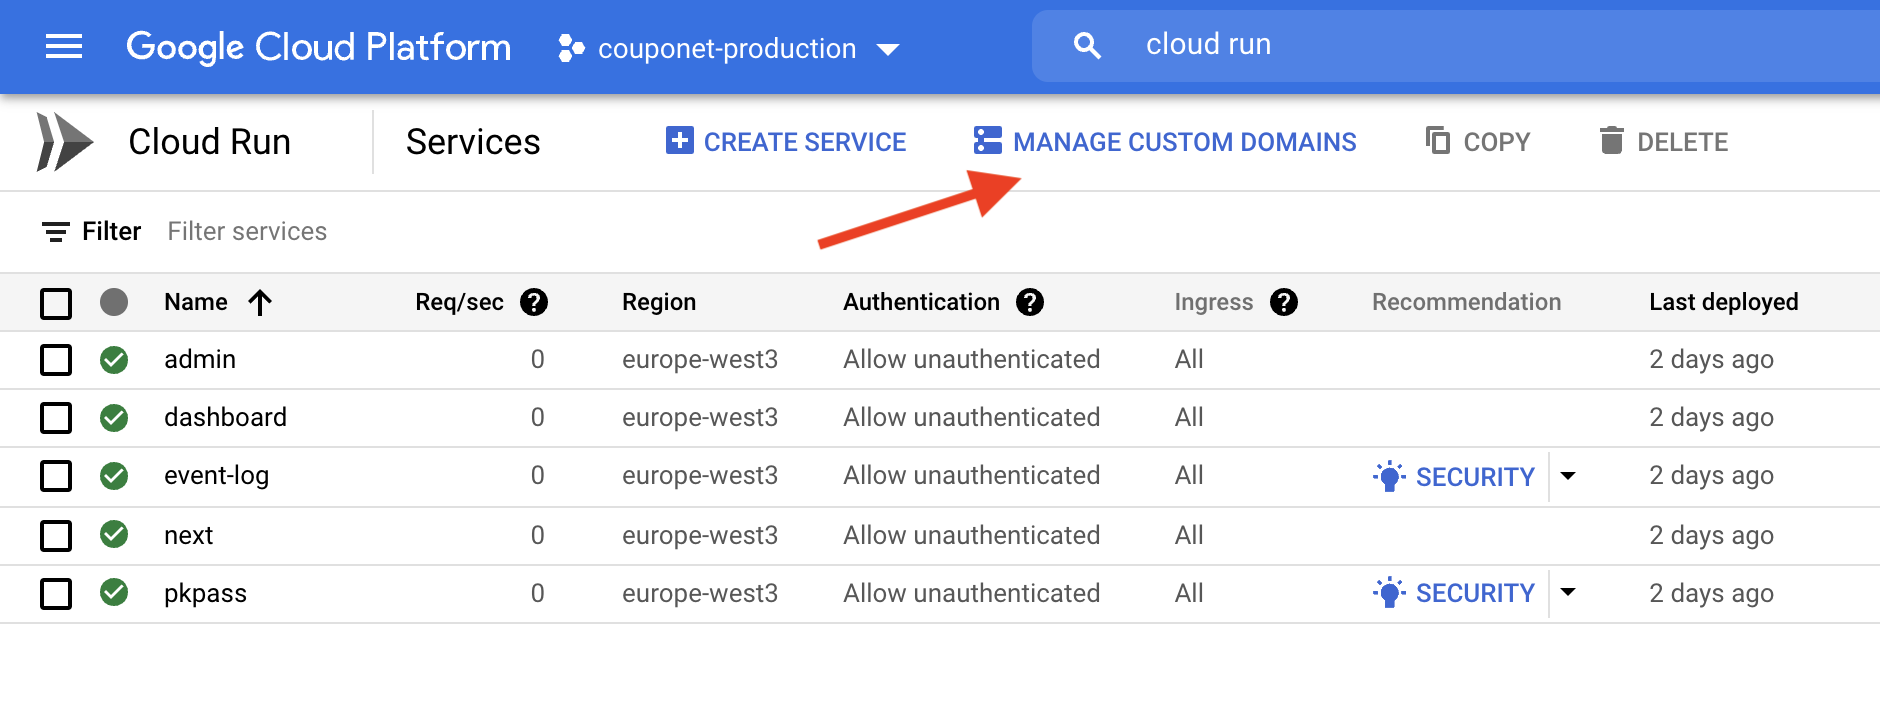Click the Ingress column header

point(1213,302)
